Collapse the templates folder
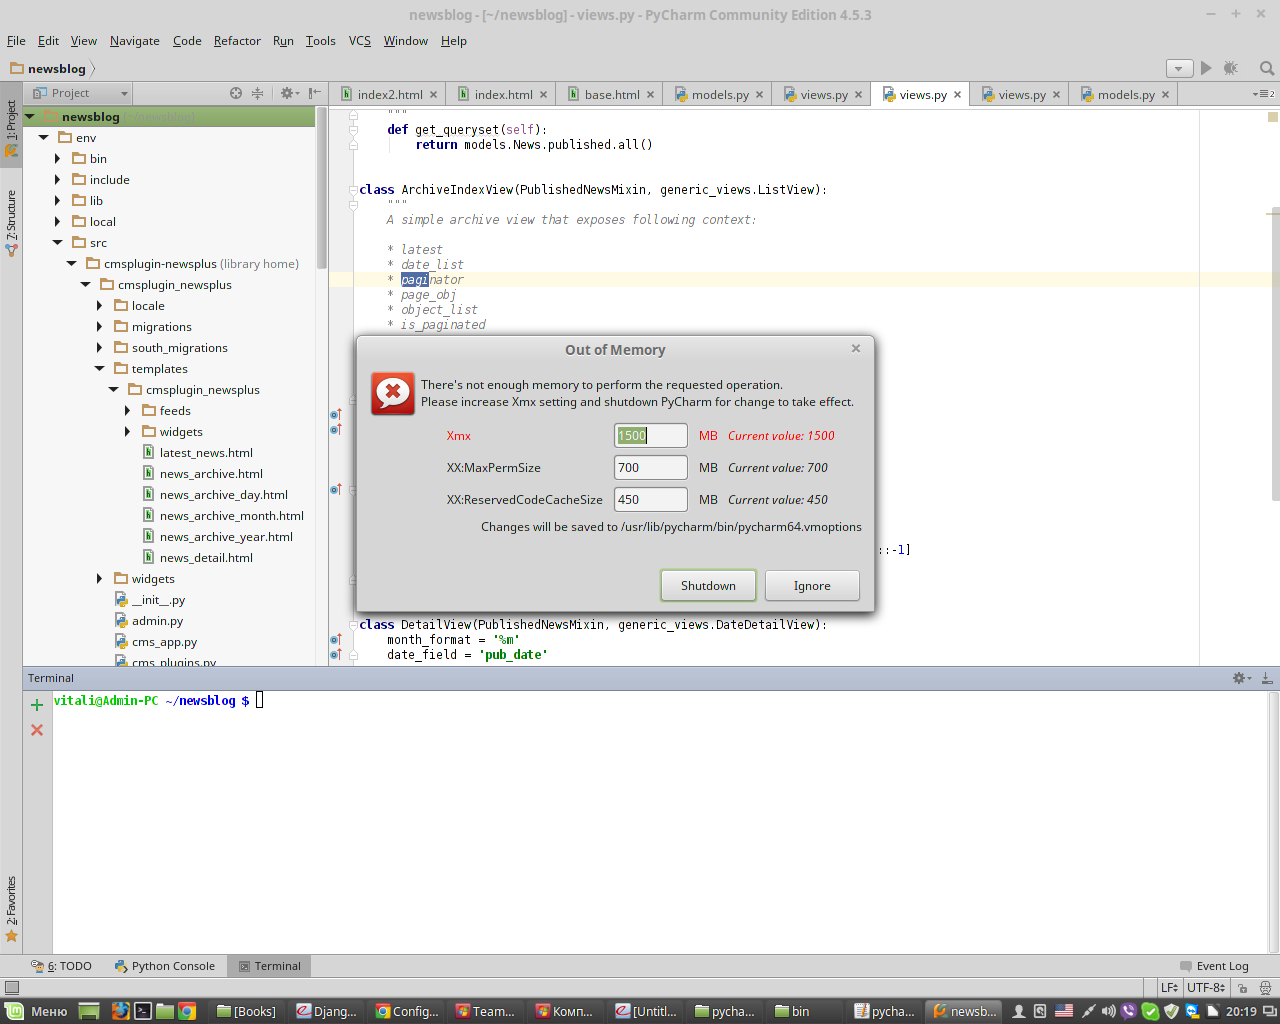Image resolution: width=1280 pixels, height=1024 pixels. 100,369
